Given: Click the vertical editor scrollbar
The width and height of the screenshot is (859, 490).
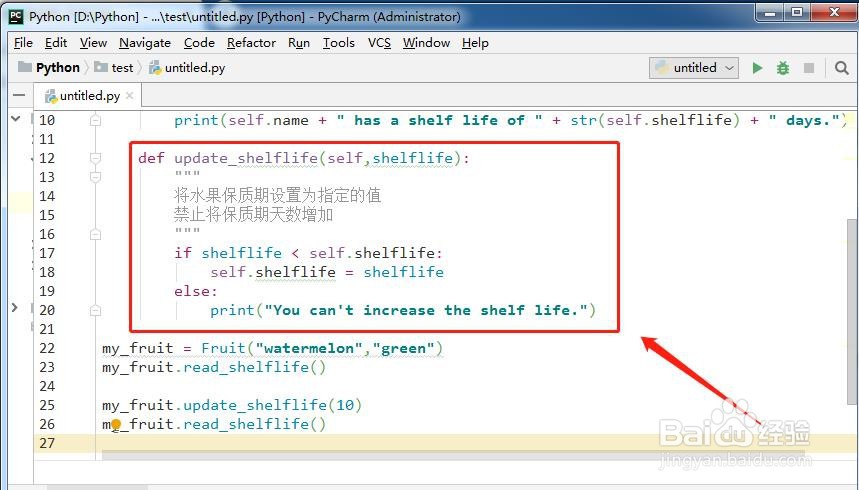Looking at the screenshot, I should tap(852, 312).
